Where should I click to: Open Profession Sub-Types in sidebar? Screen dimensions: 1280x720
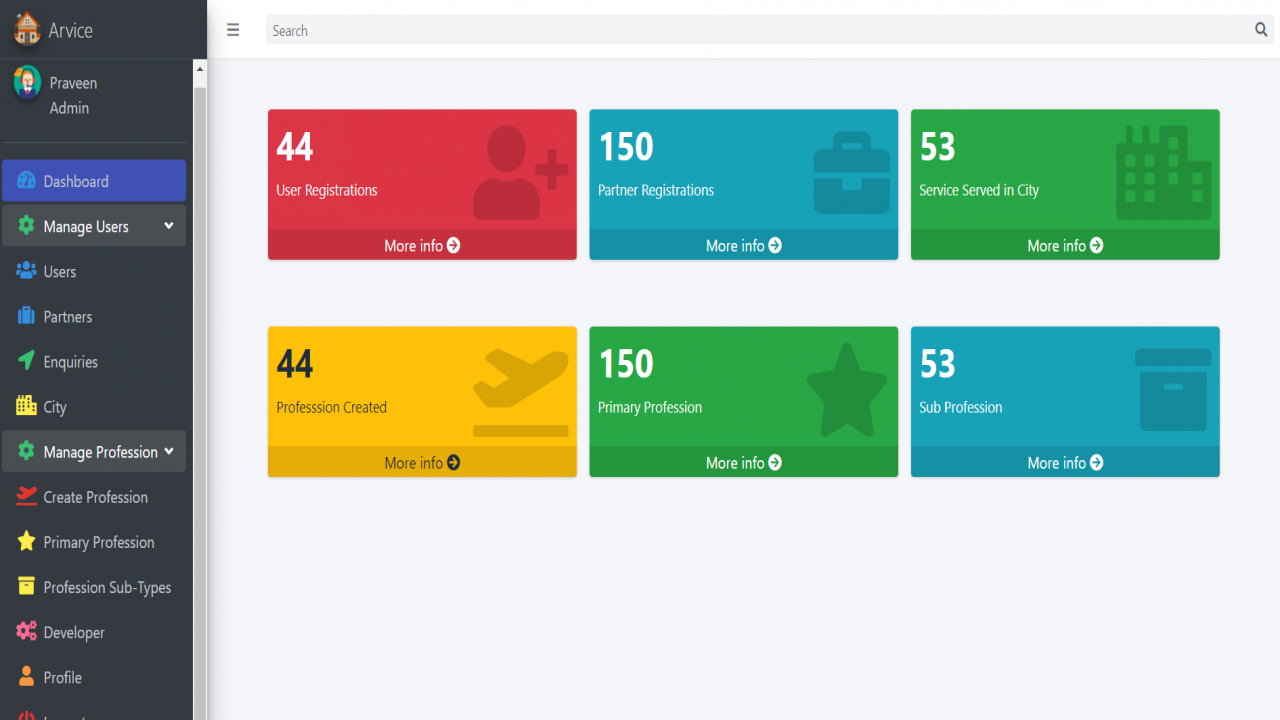pyautogui.click(x=94, y=587)
